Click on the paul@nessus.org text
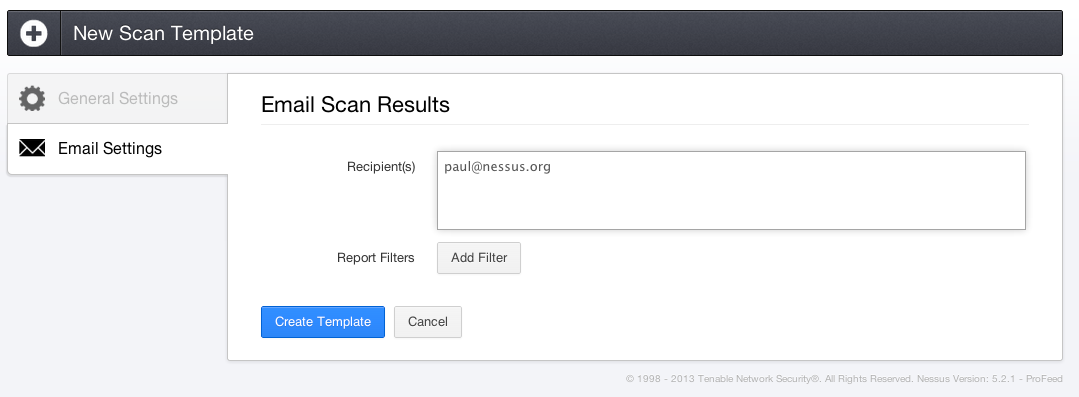 click(497, 167)
